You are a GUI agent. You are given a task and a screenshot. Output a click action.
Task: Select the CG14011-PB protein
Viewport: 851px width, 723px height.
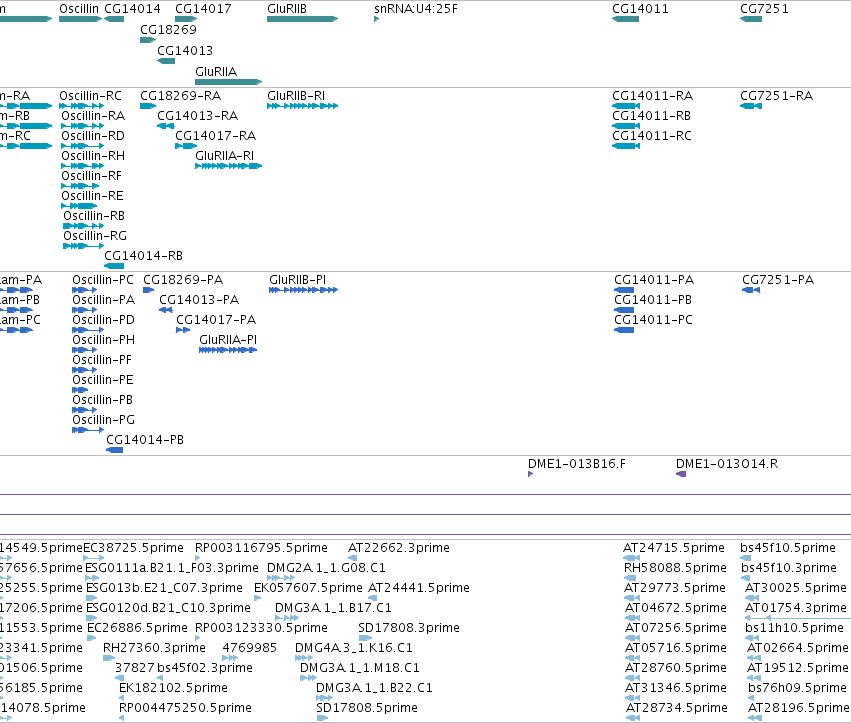tap(653, 300)
